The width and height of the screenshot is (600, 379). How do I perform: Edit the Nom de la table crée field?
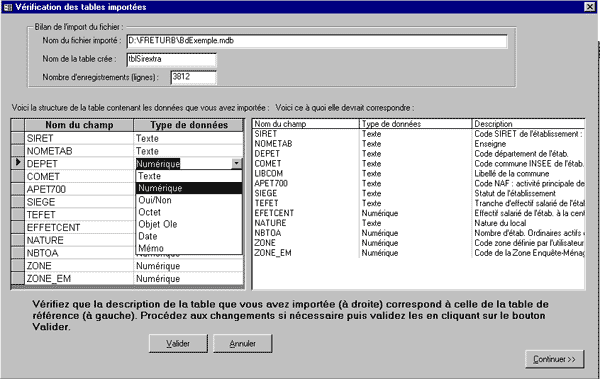click(171, 59)
